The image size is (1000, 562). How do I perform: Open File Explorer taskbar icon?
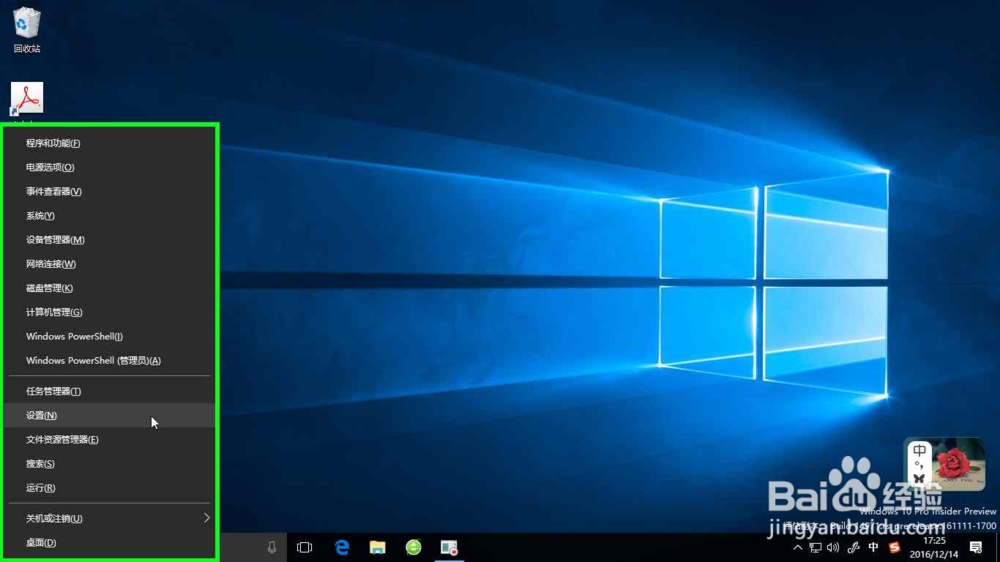[x=378, y=547]
